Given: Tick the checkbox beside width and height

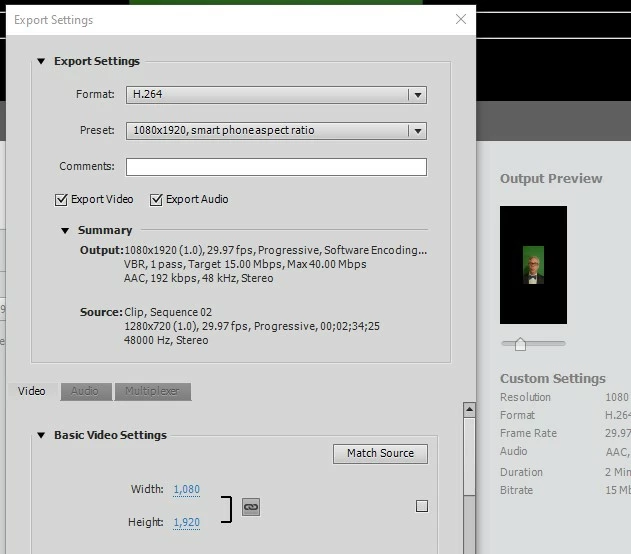Looking at the screenshot, I should (422, 506).
